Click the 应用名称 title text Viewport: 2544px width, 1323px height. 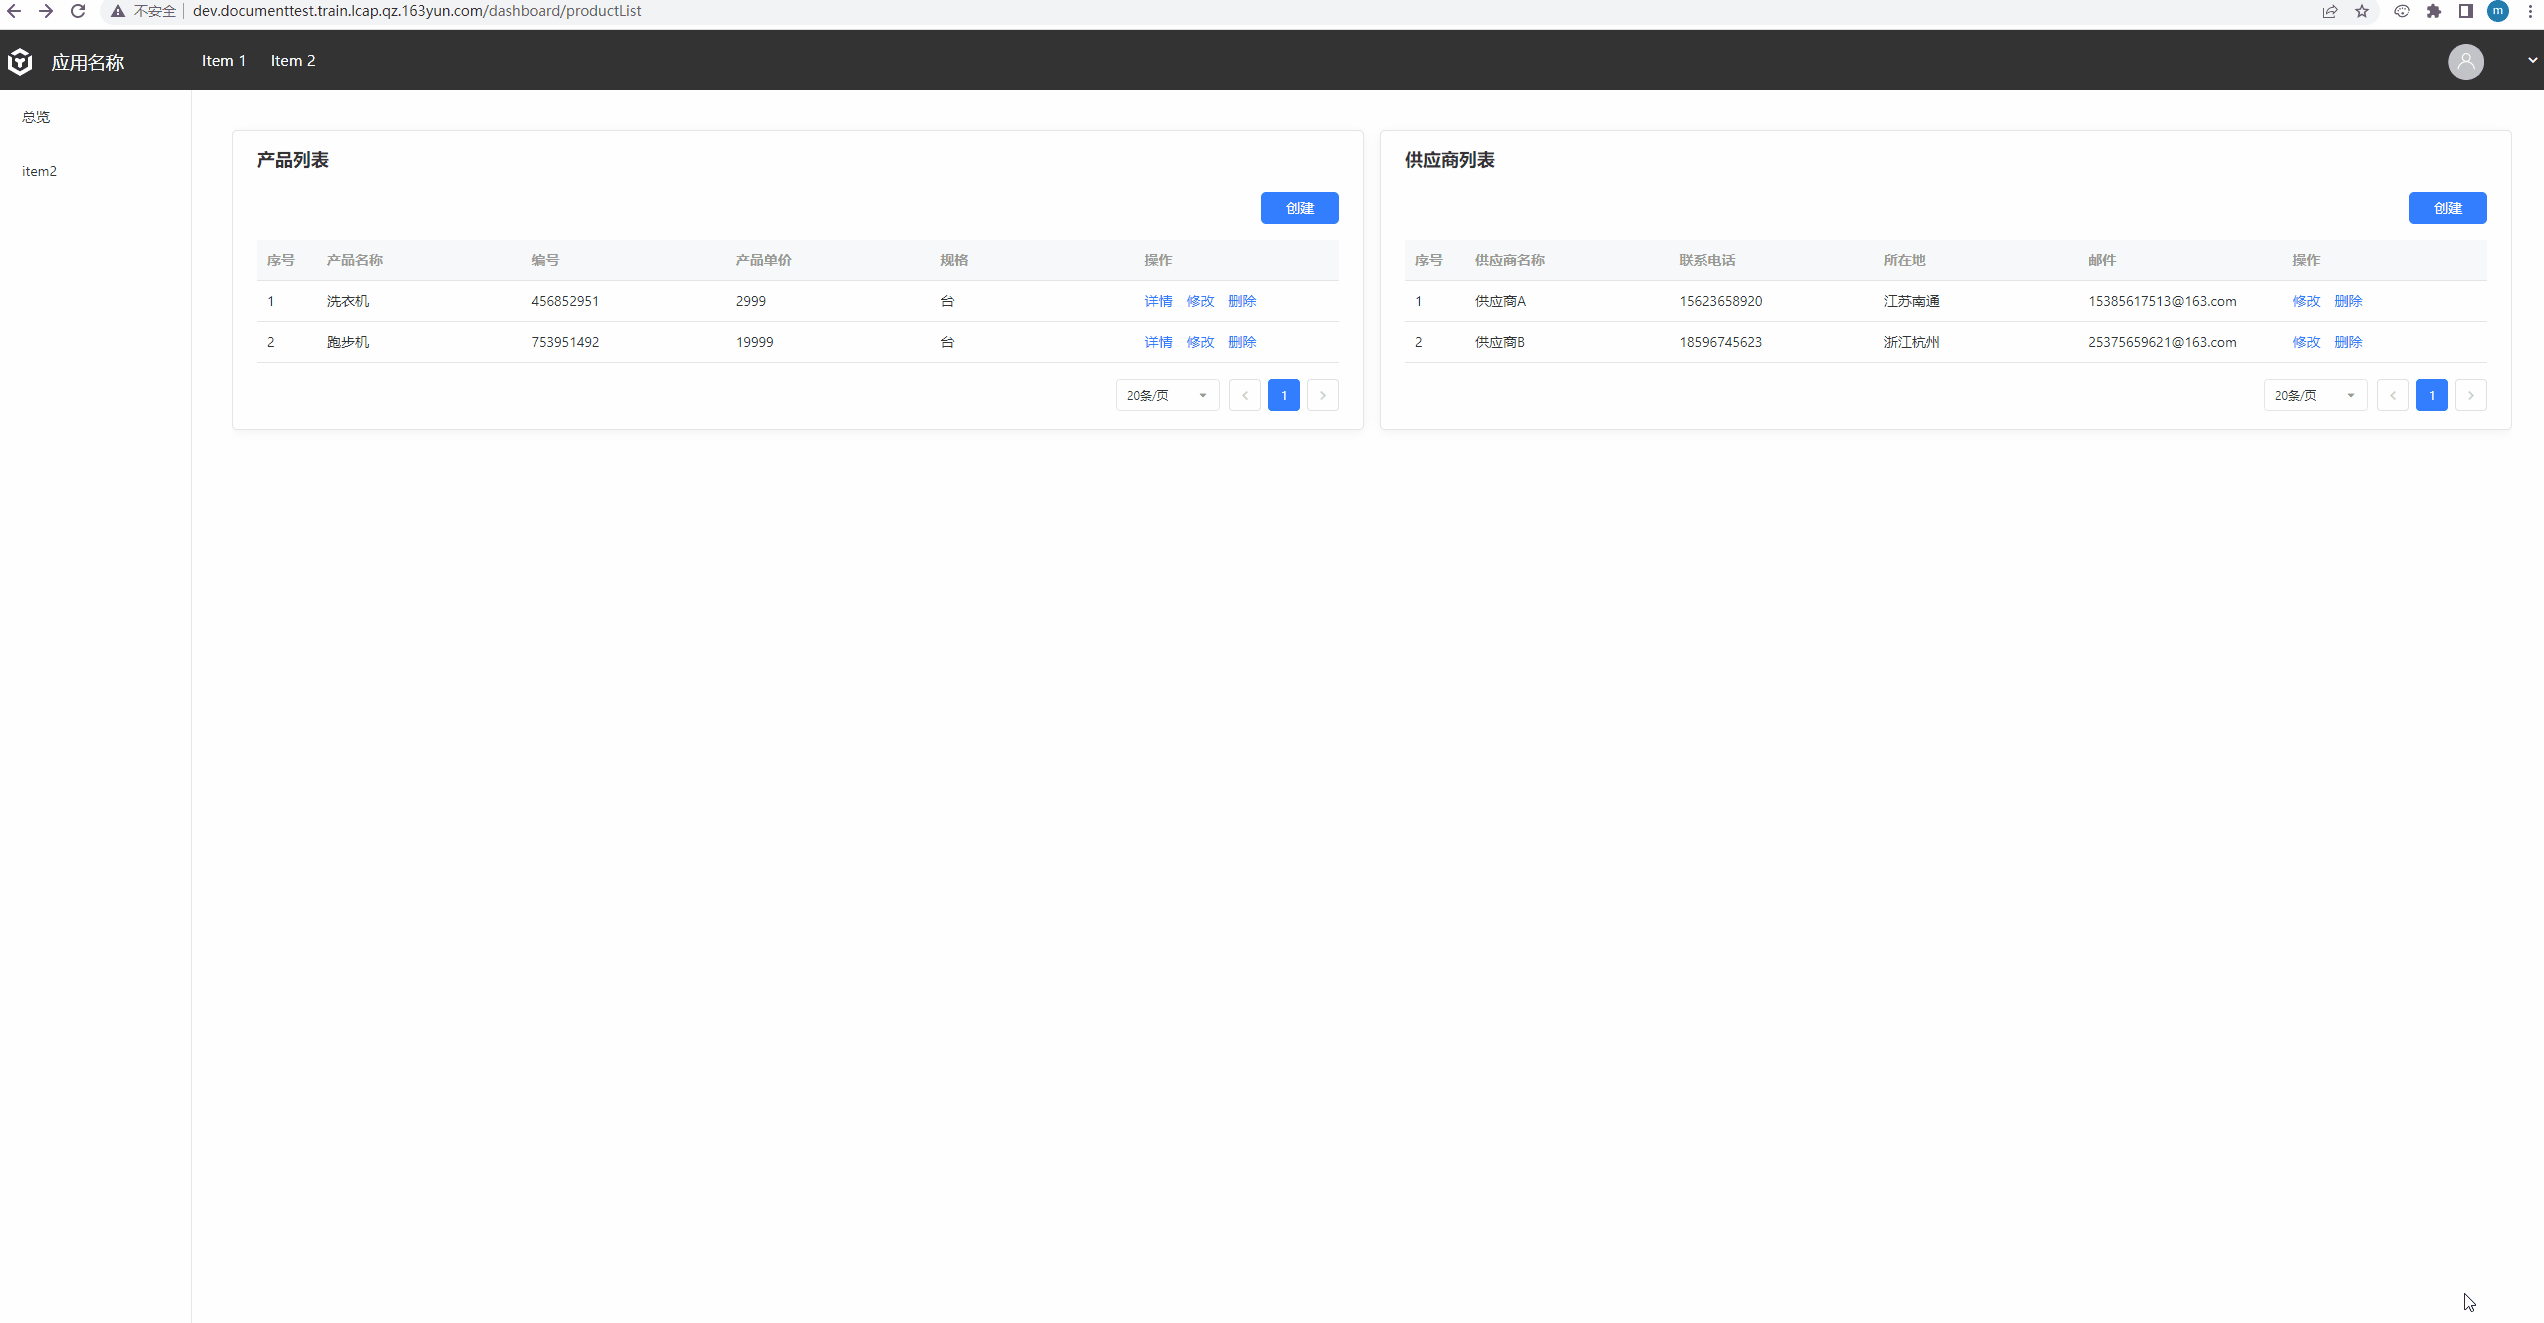click(x=88, y=62)
